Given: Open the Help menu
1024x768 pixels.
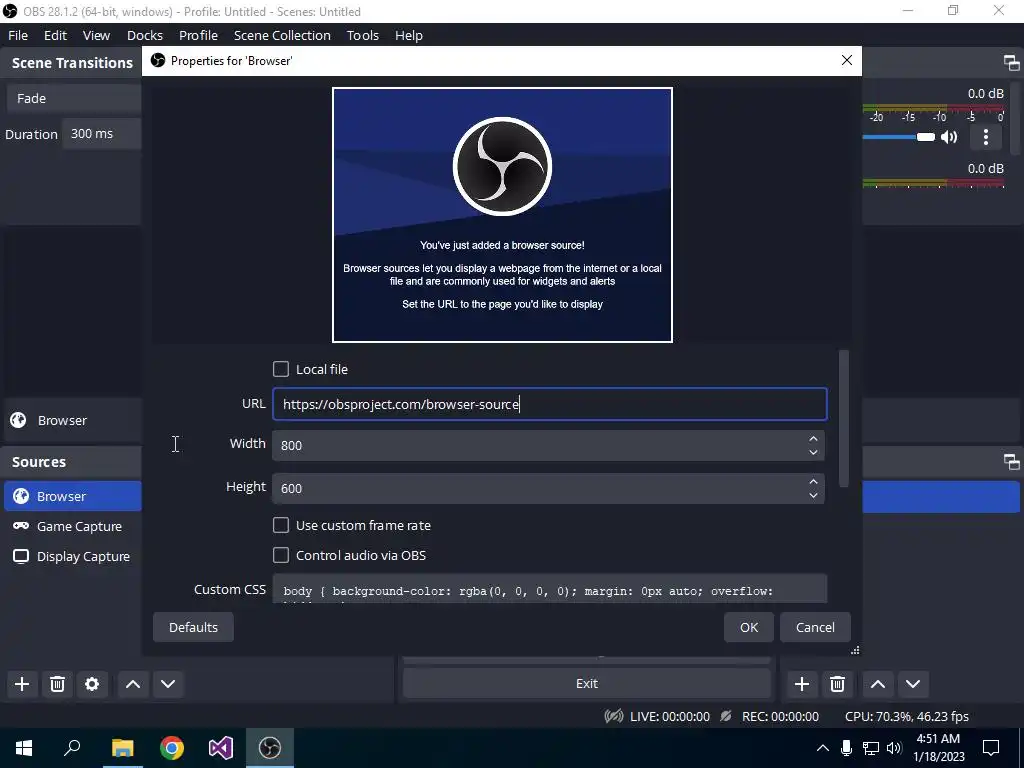Looking at the screenshot, I should coord(408,35).
